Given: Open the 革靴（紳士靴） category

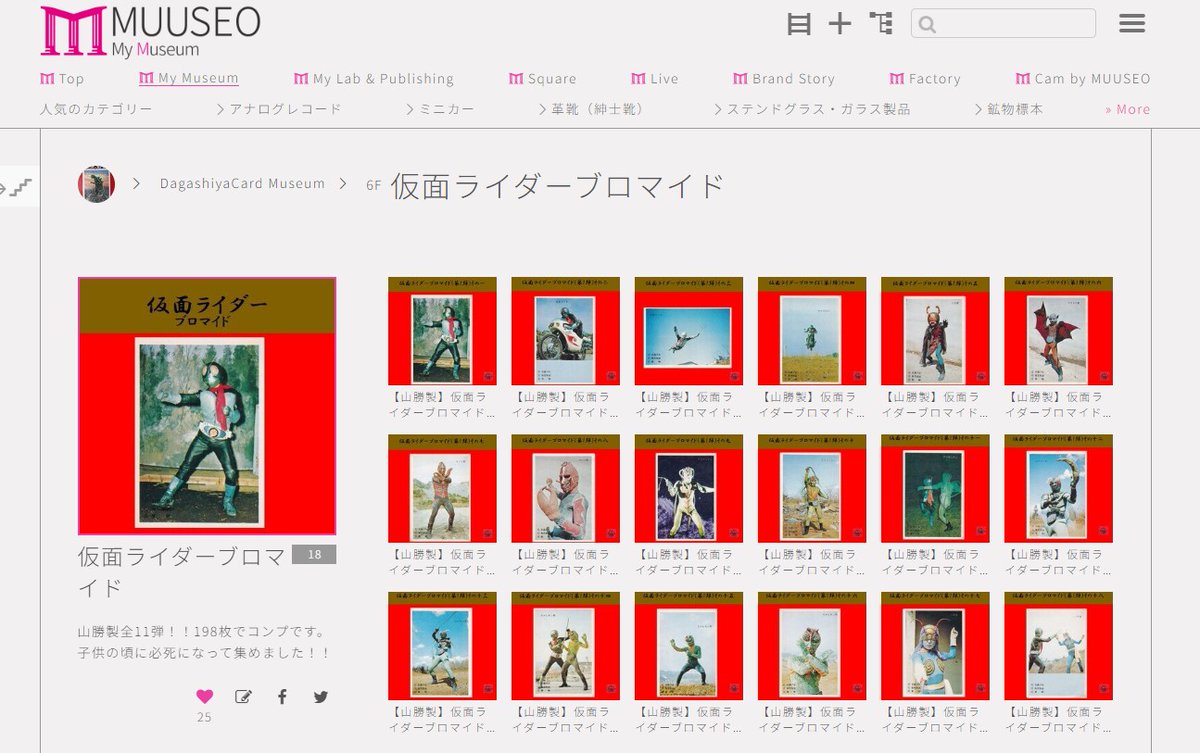Looking at the screenshot, I should coord(591,109).
